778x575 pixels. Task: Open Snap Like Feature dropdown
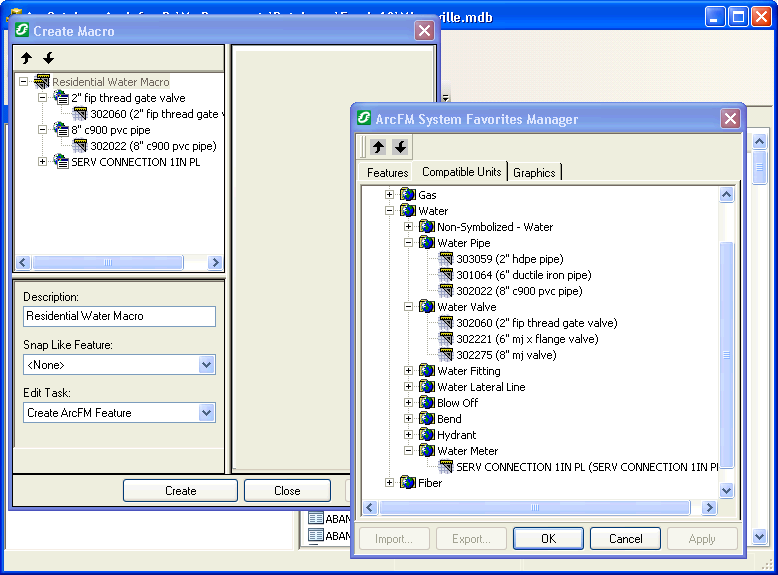(x=206, y=365)
